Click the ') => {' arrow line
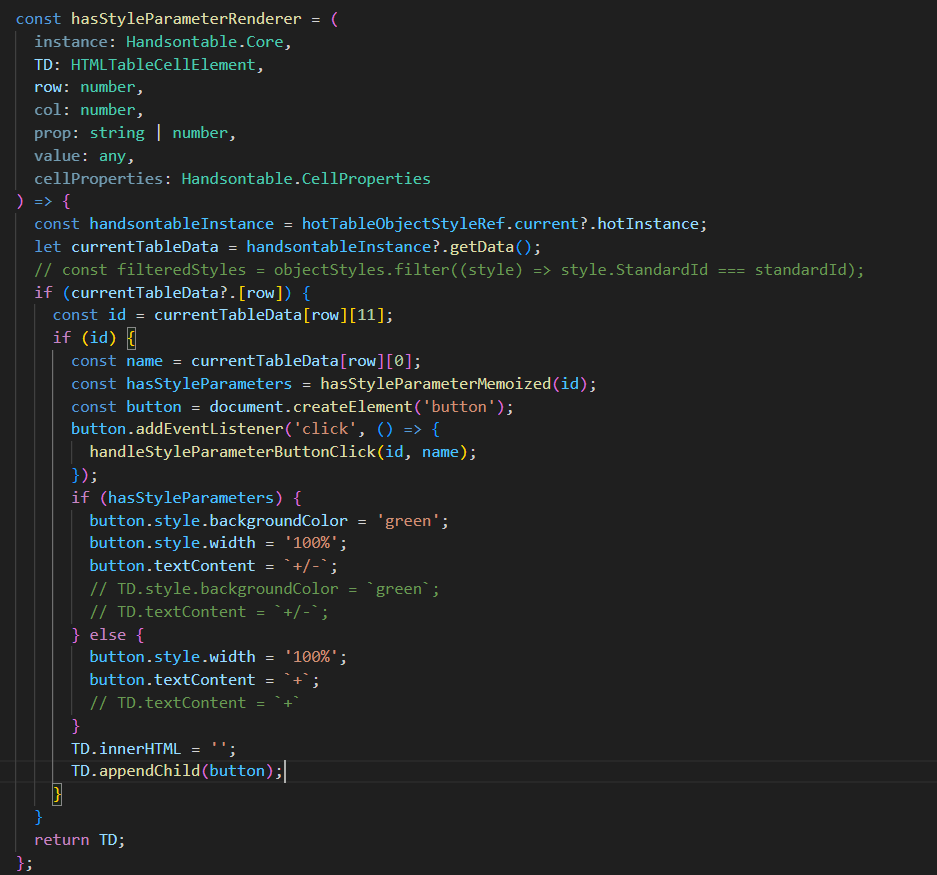This screenshot has width=937, height=875. pyautogui.click(x=43, y=201)
